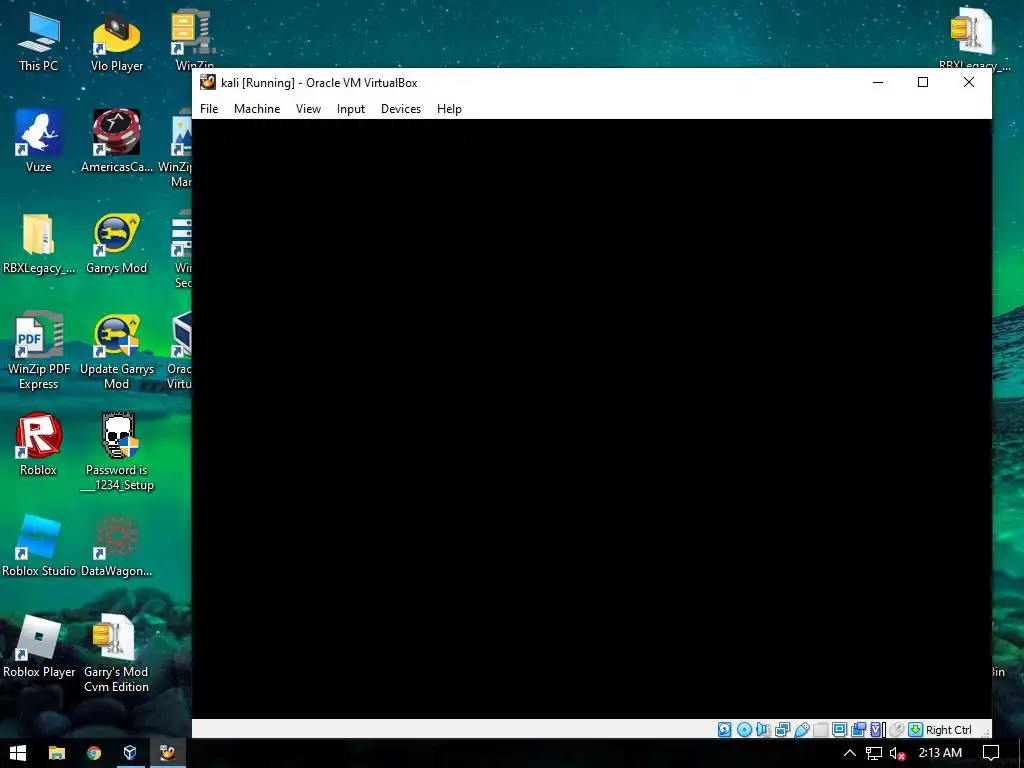Click inside the black kali VM screen
1024x768 pixels.
tap(592, 419)
